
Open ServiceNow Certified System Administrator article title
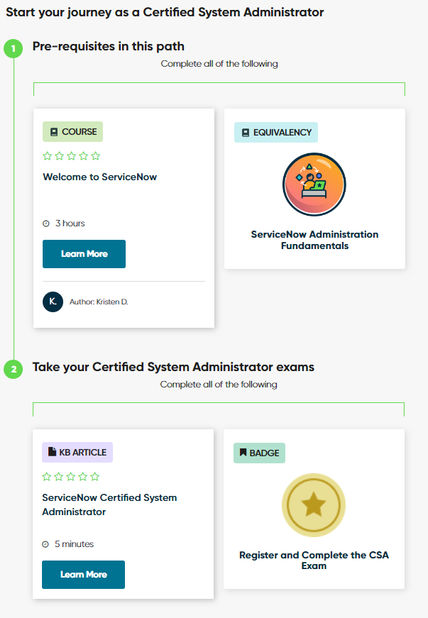[110, 504]
